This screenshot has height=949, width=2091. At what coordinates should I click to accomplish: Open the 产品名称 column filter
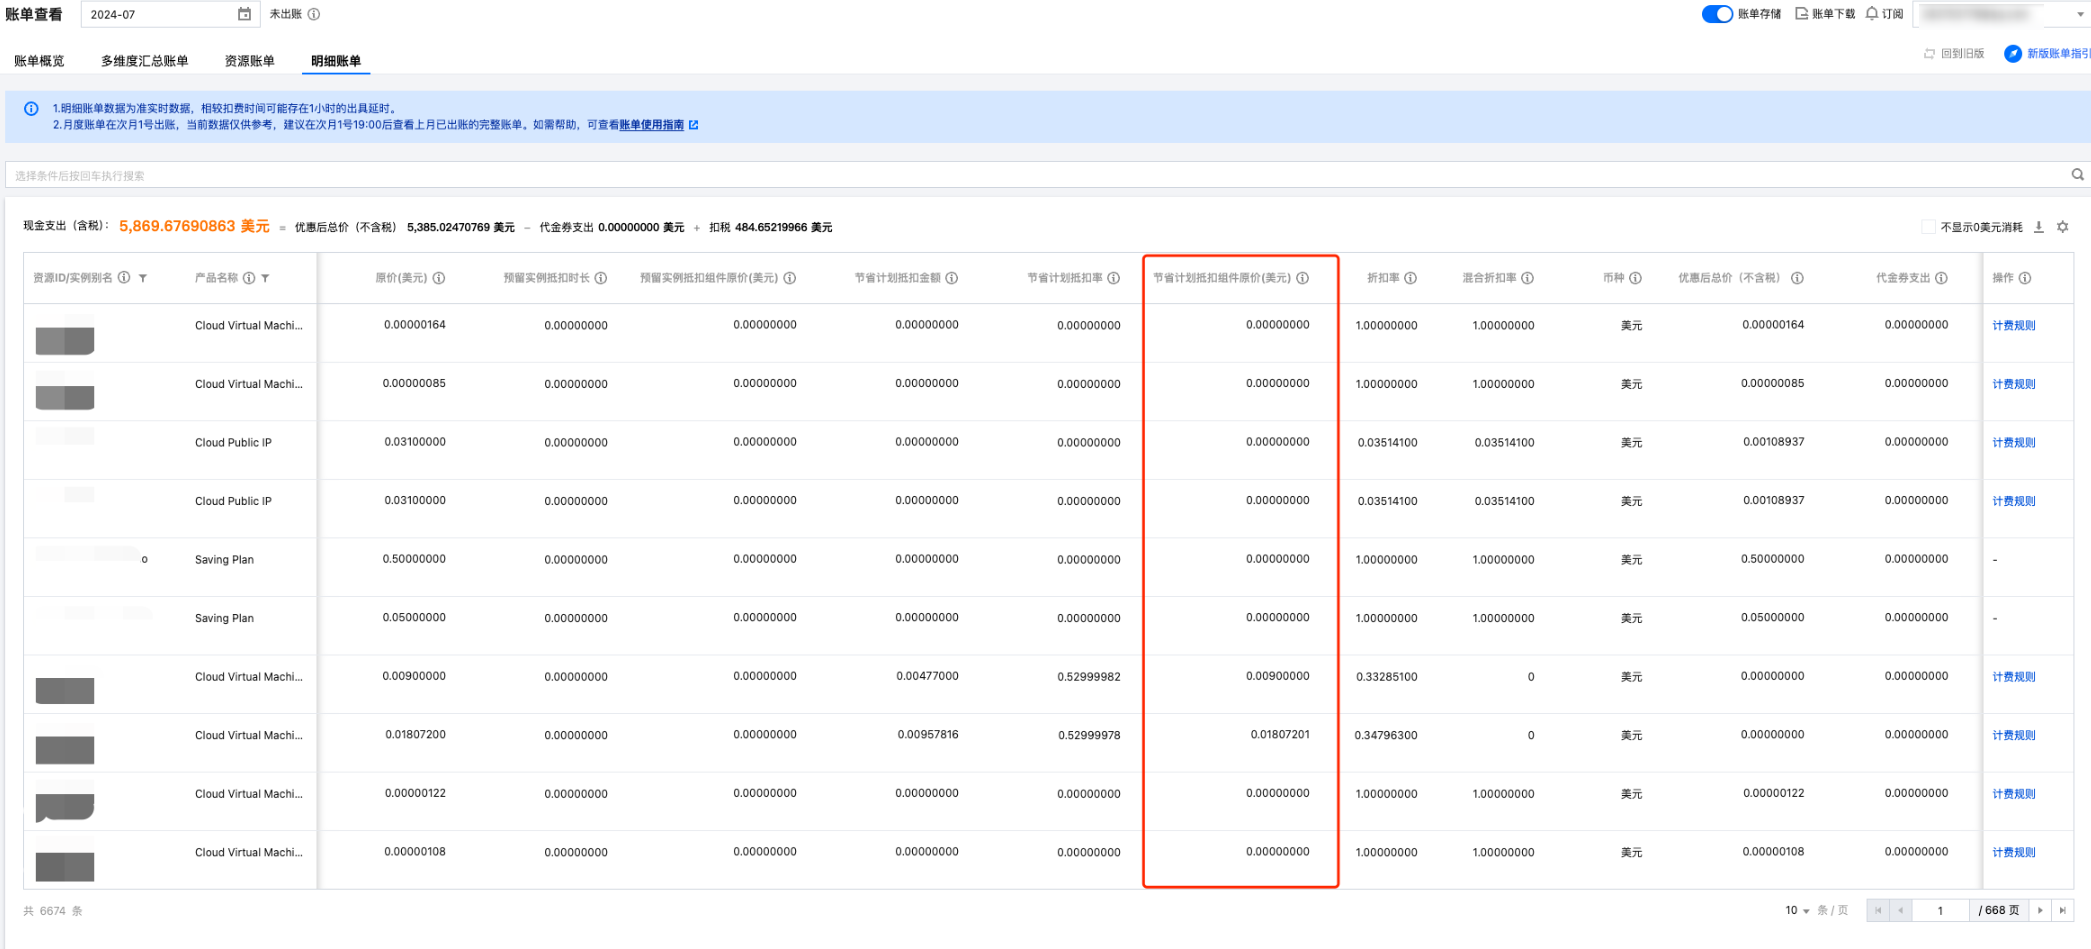(x=265, y=278)
